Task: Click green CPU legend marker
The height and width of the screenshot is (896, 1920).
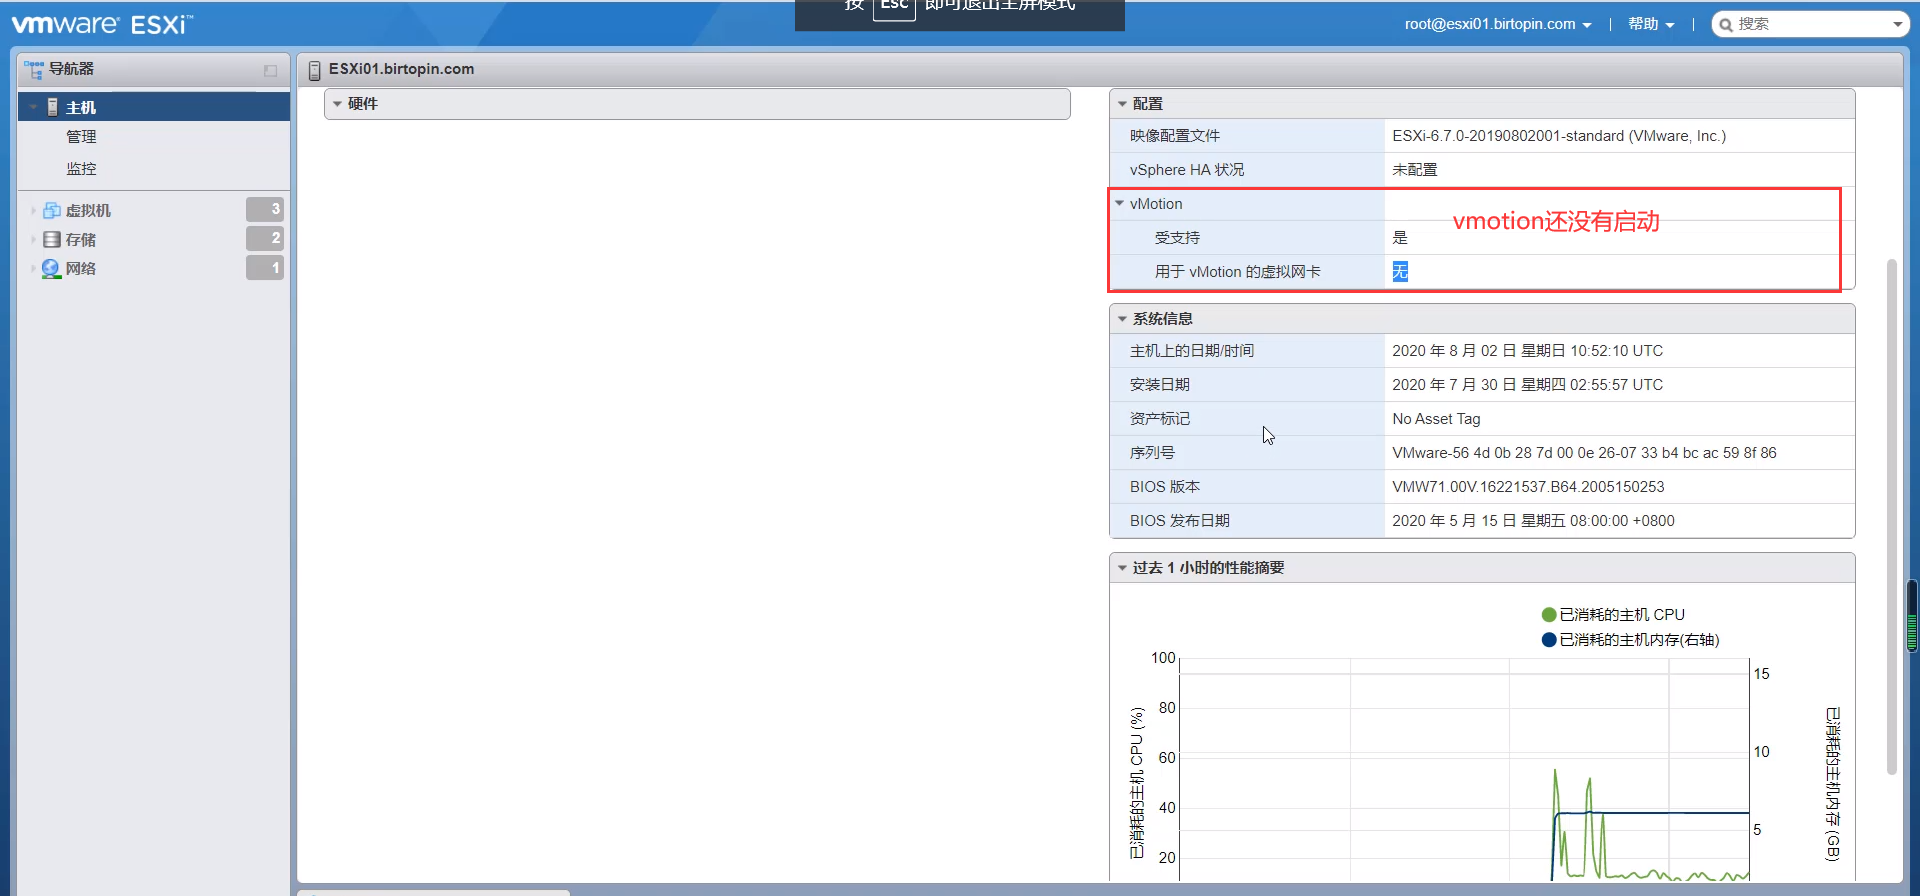Action: (x=1549, y=615)
